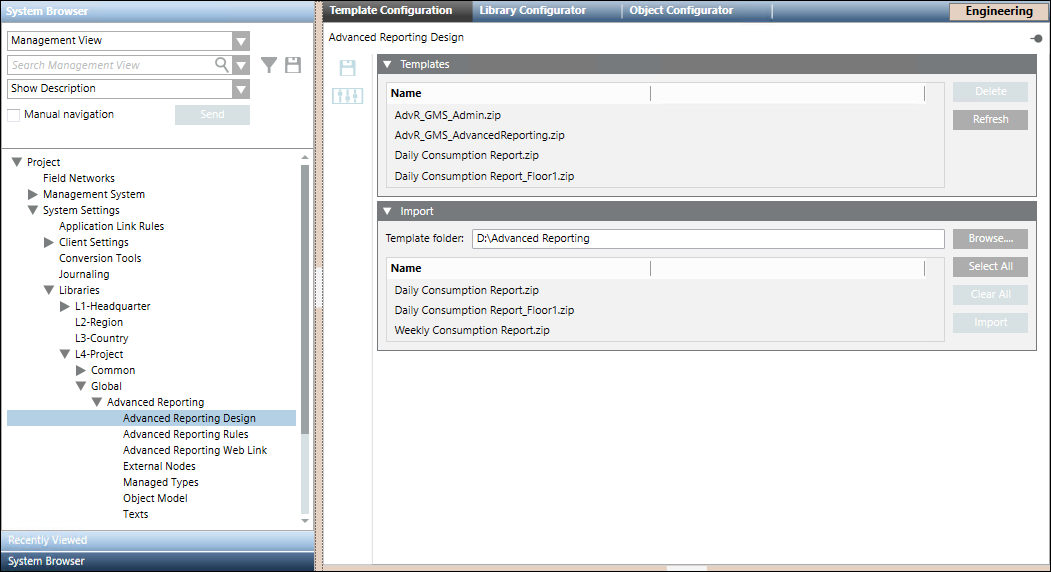Click the save icon beside the search filter
This screenshot has width=1051, height=572.
(293, 65)
